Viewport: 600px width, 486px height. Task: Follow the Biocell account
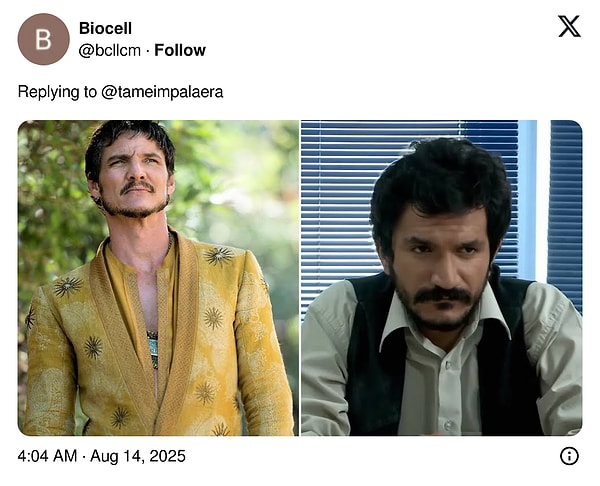[180, 50]
